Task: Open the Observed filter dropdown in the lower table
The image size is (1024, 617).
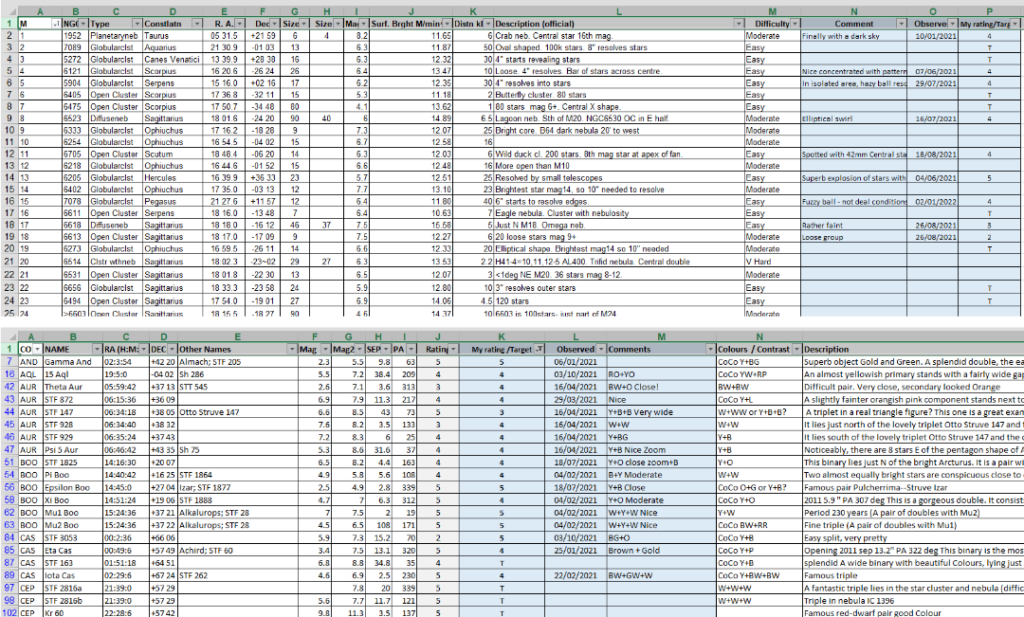Action: tap(601, 349)
